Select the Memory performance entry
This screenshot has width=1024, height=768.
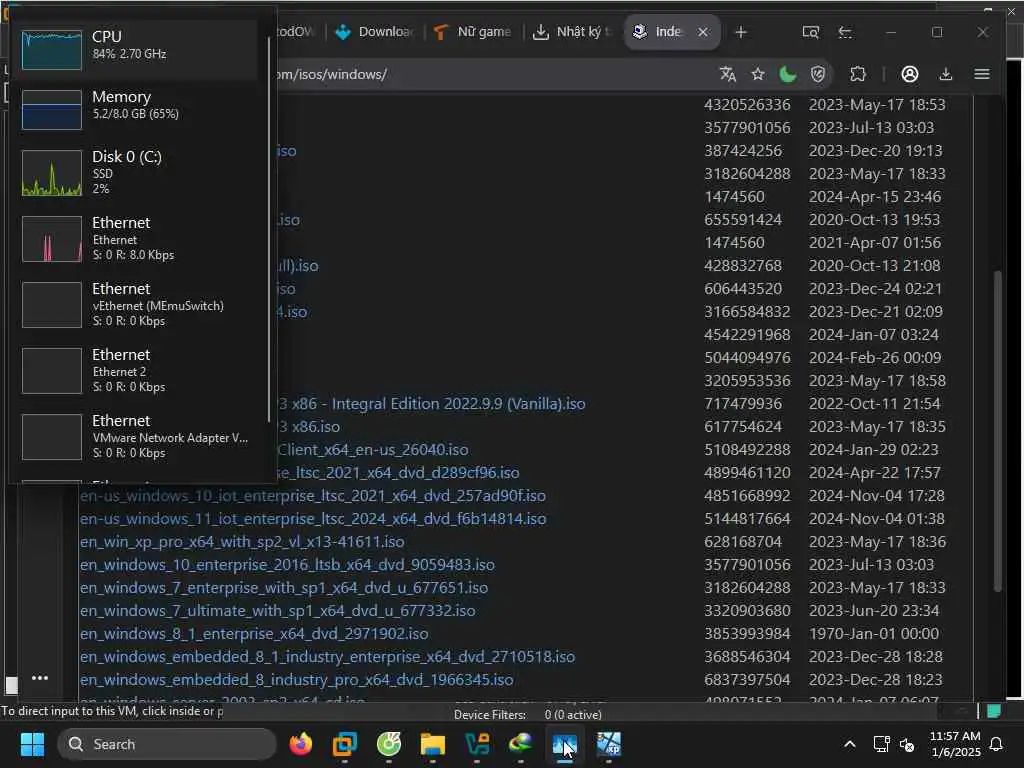pyautogui.click(x=137, y=108)
